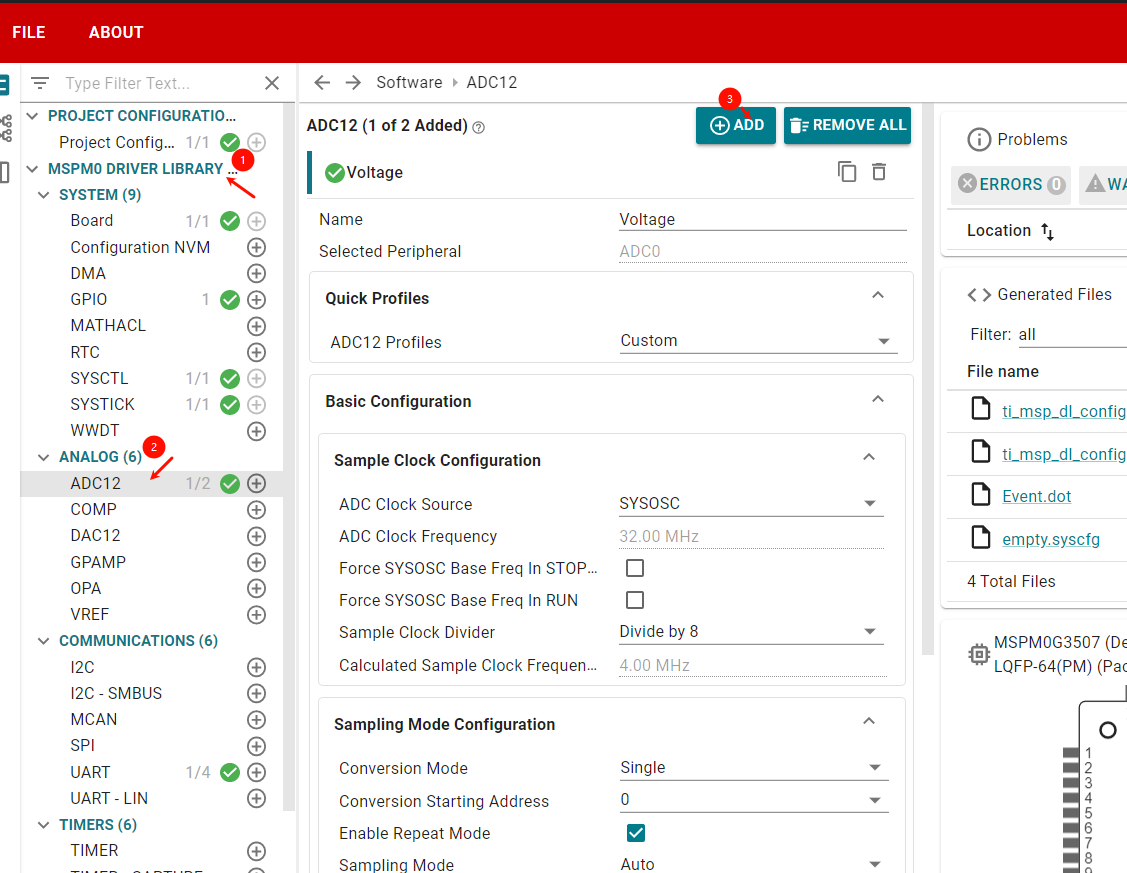Click the plus icon next to SPI

(x=257, y=746)
